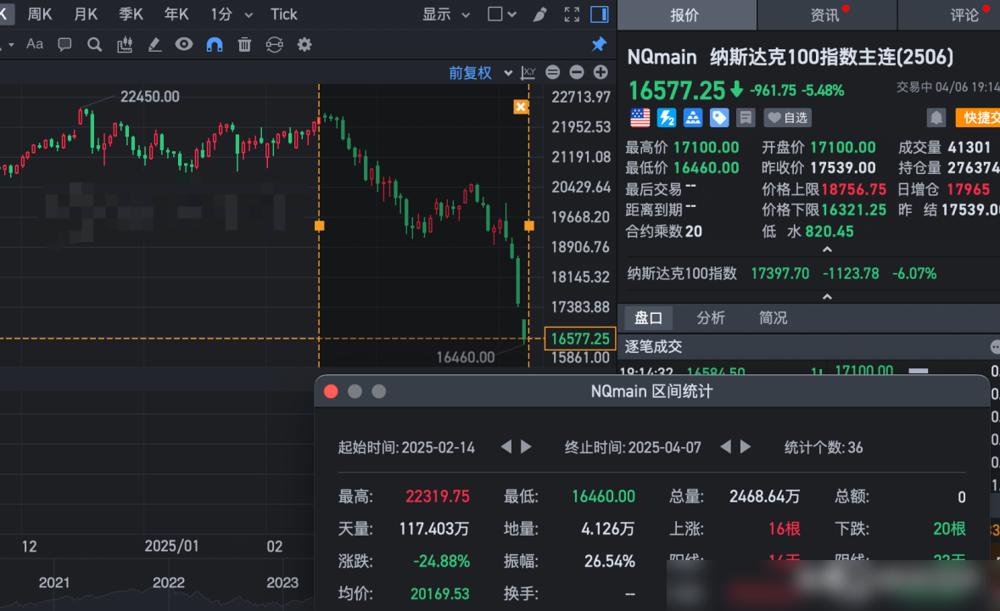Toggle the right sidebar panel icon
The image size is (1000, 611).
[x=599, y=14]
